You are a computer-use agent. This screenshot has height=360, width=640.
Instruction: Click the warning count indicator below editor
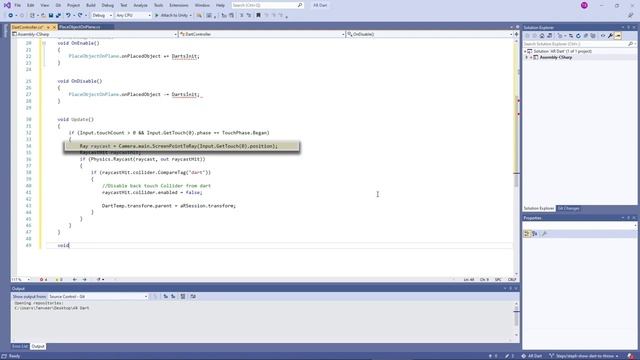tap(59, 280)
